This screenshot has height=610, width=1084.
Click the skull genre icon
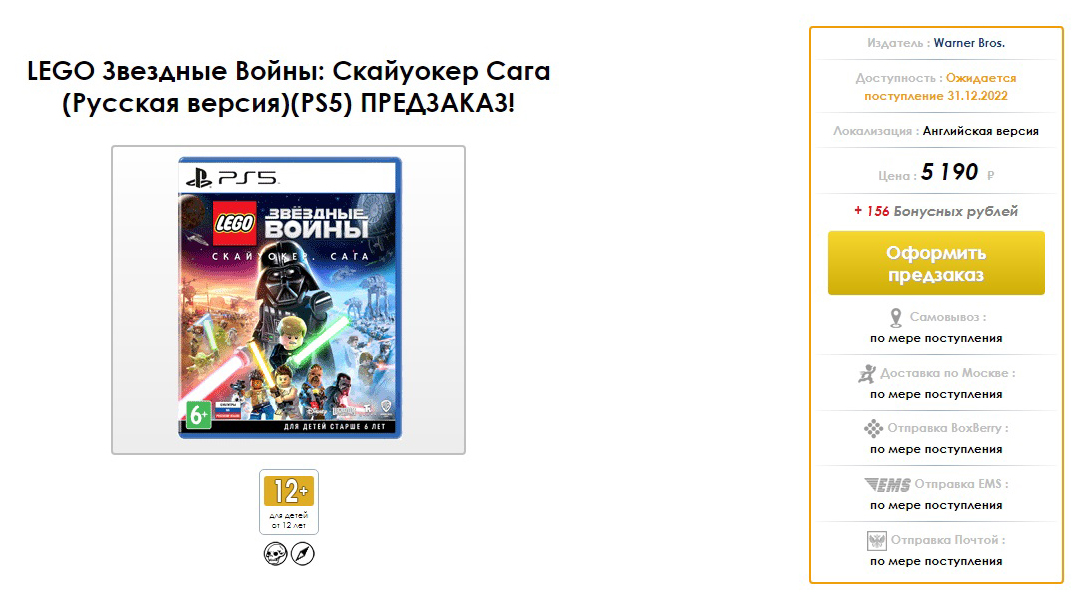(x=275, y=553)
